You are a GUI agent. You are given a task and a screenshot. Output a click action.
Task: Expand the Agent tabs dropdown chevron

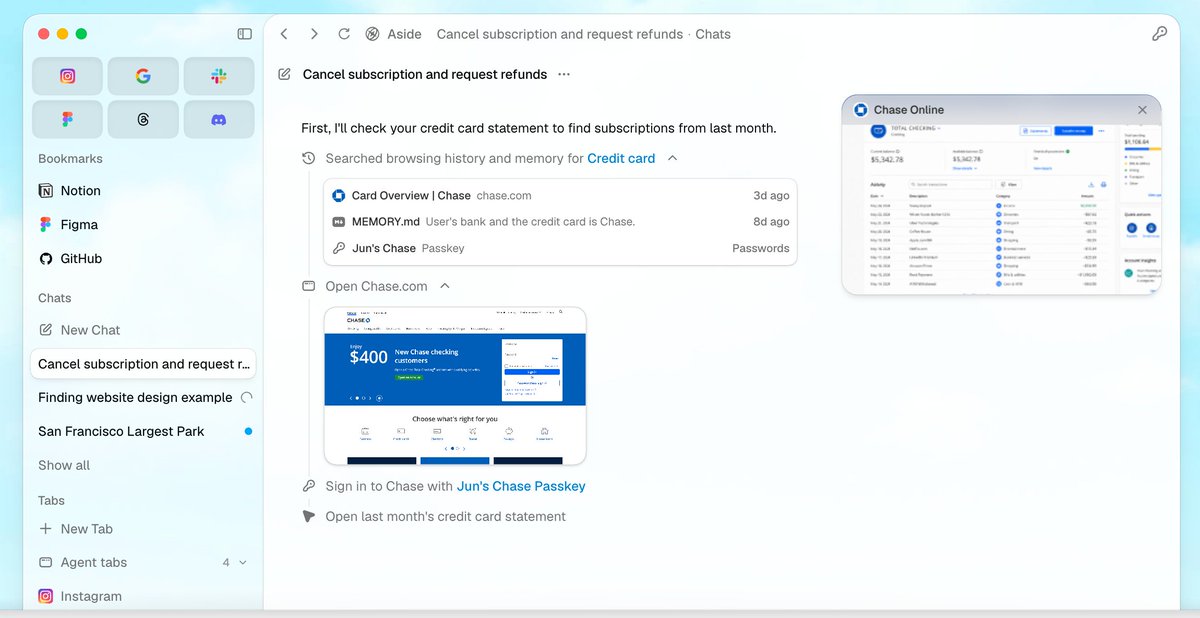tap(243, 563)
